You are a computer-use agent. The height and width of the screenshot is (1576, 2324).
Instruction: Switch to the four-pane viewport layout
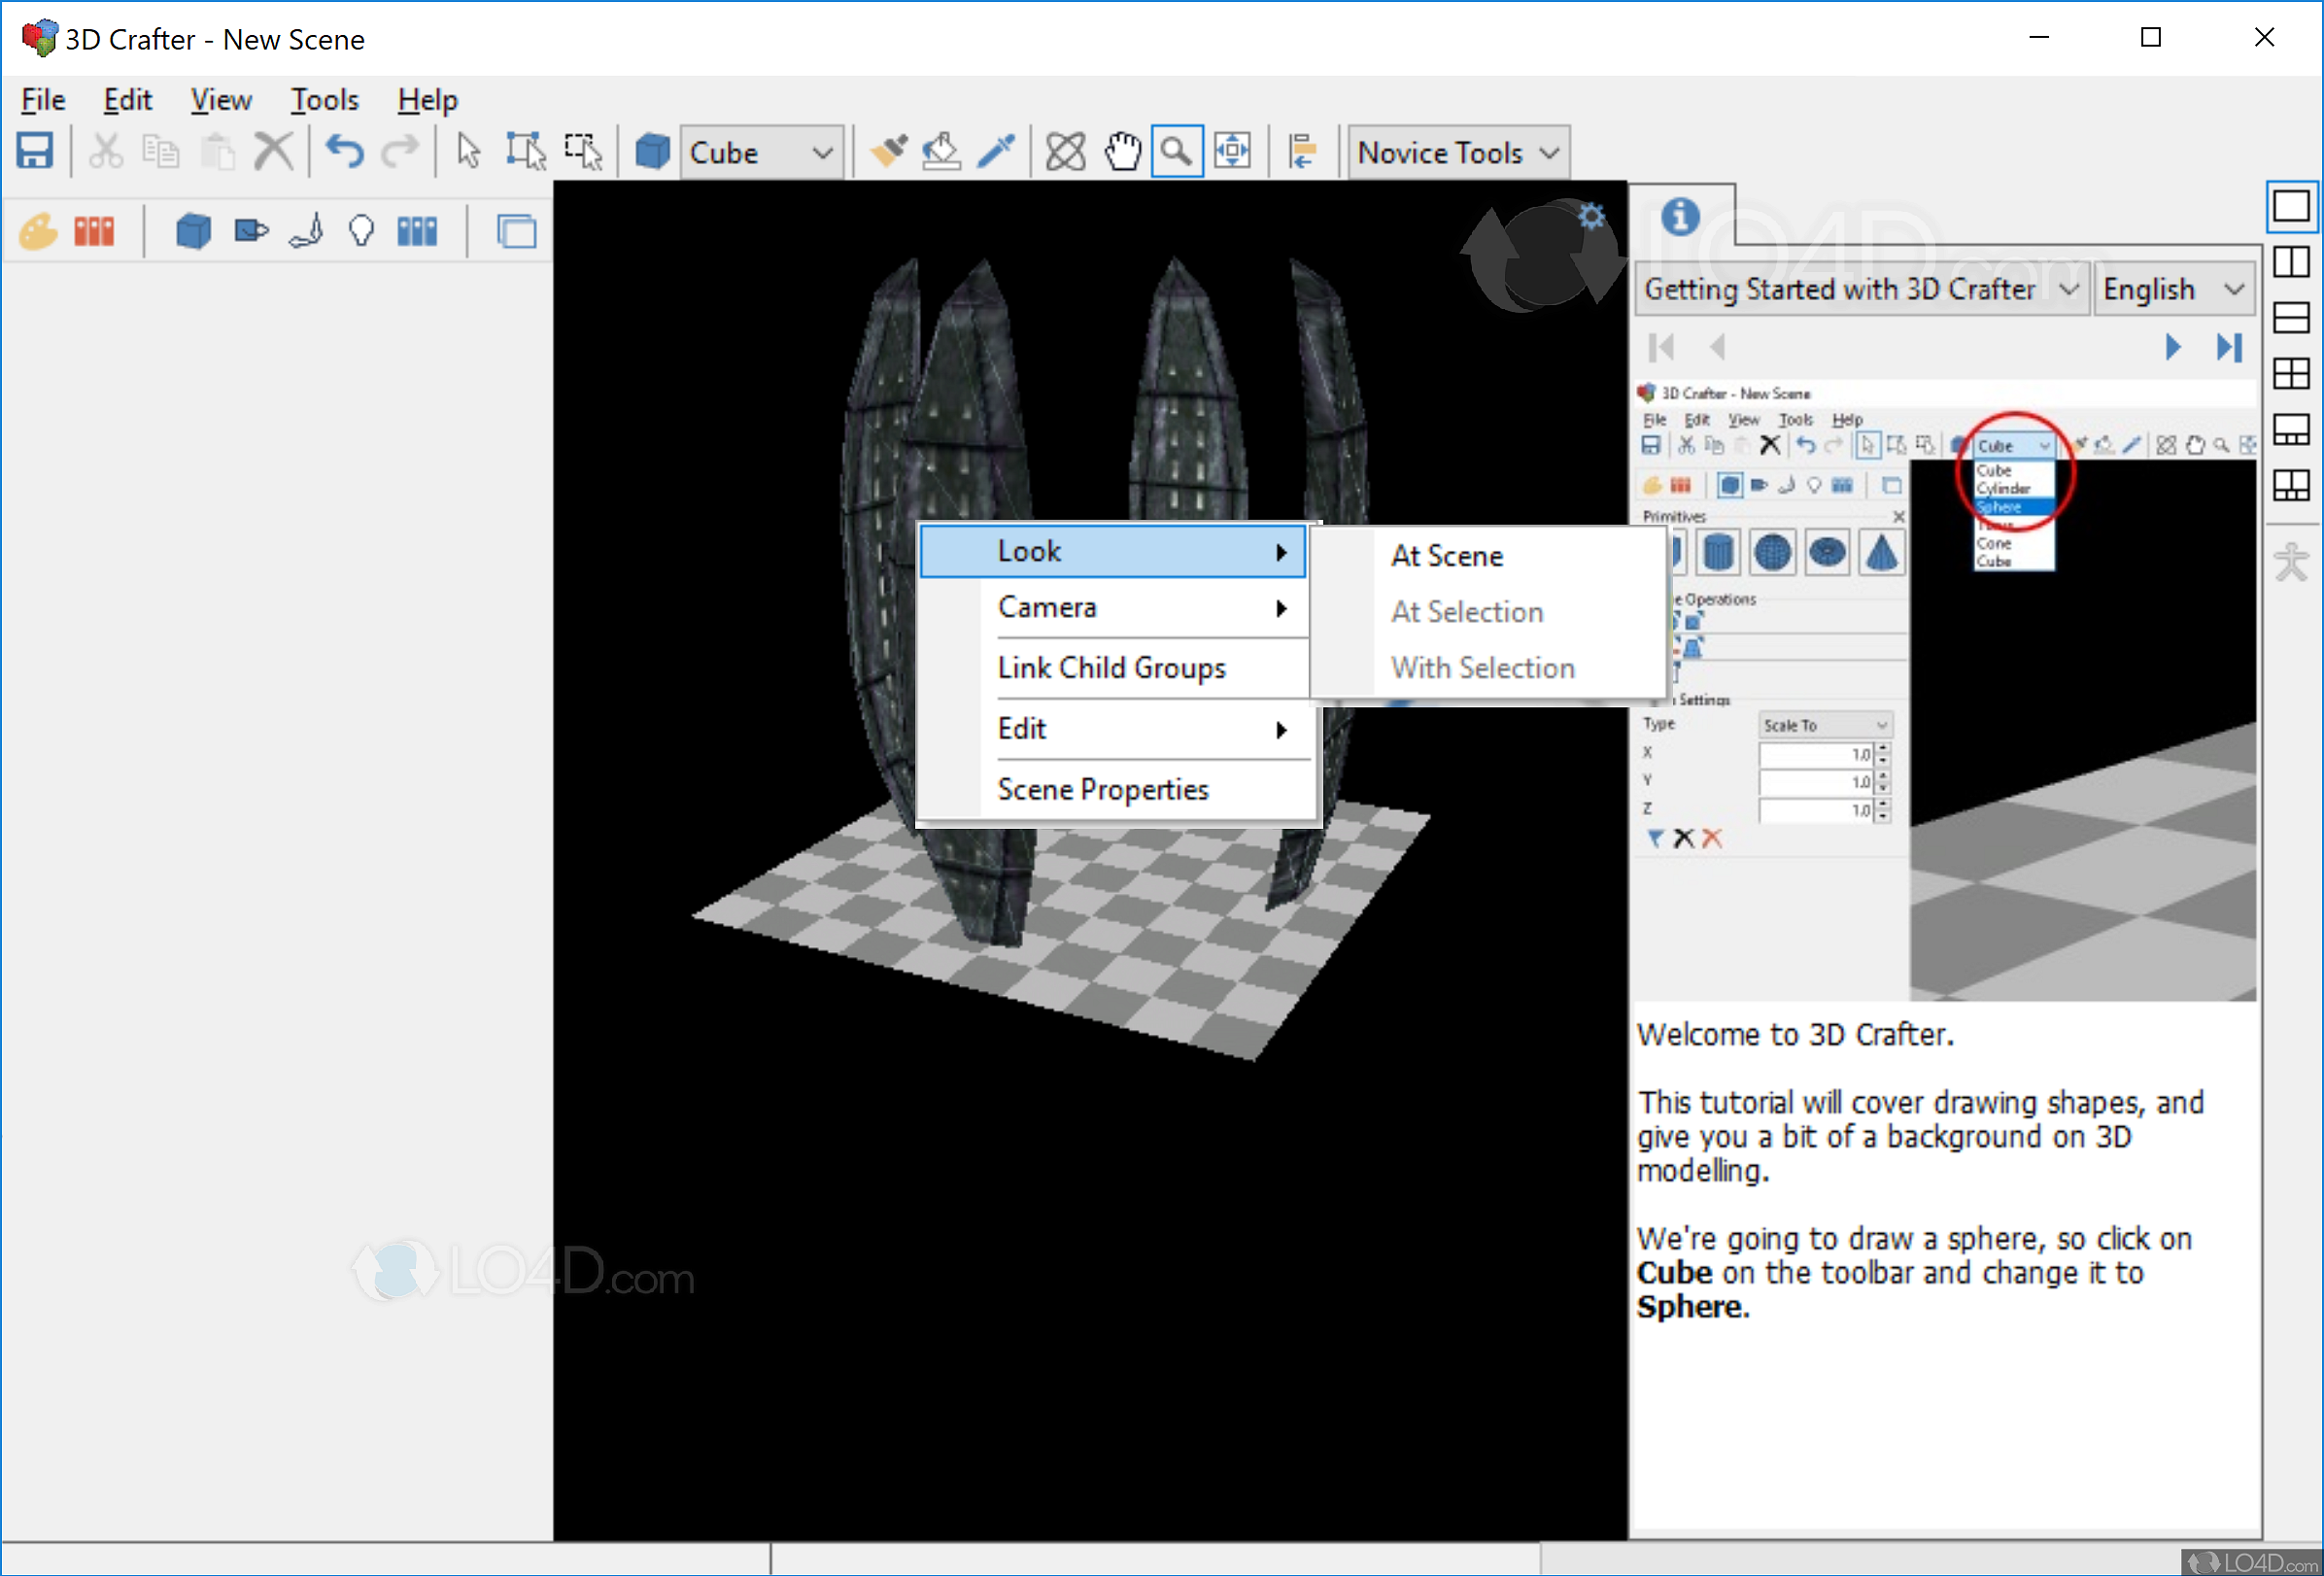point(2293,374)
